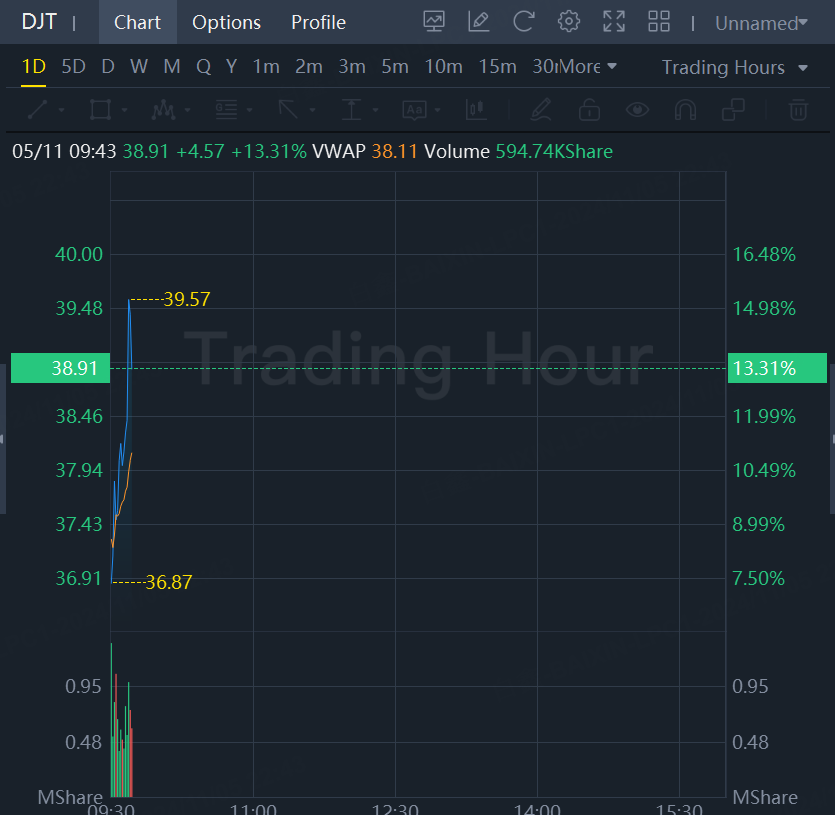Select the 3m interval
Viewport: 835px width, 815px height.
coord(352,67)
